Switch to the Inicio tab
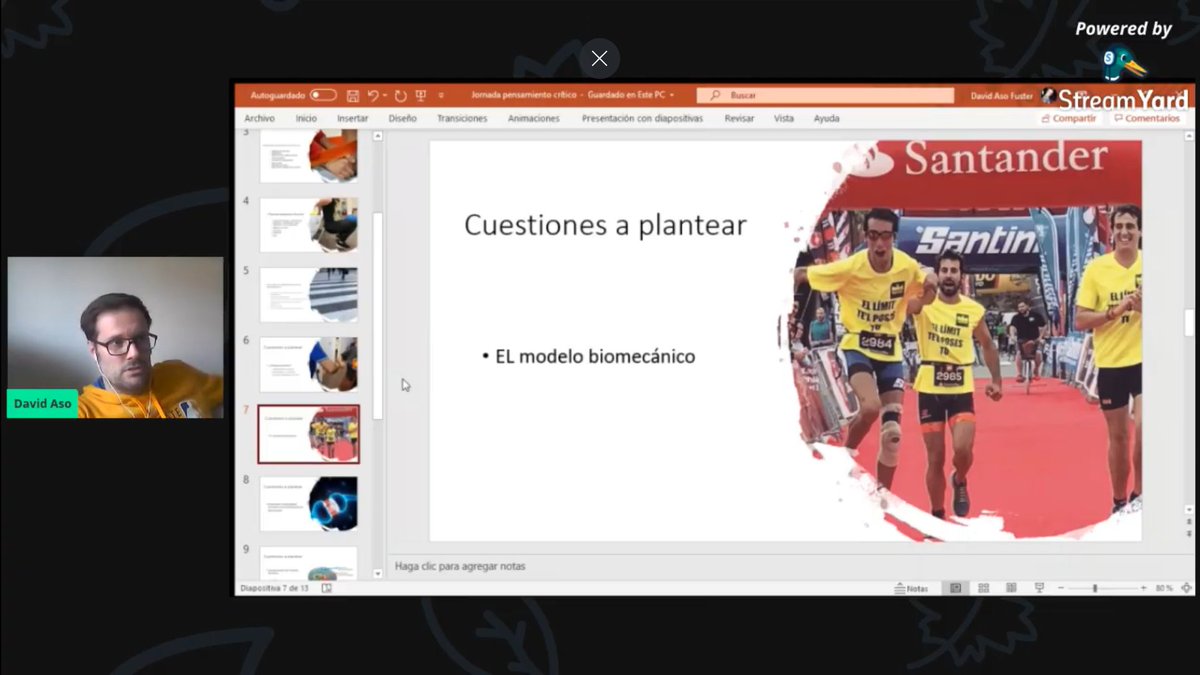 click(306, 118)
